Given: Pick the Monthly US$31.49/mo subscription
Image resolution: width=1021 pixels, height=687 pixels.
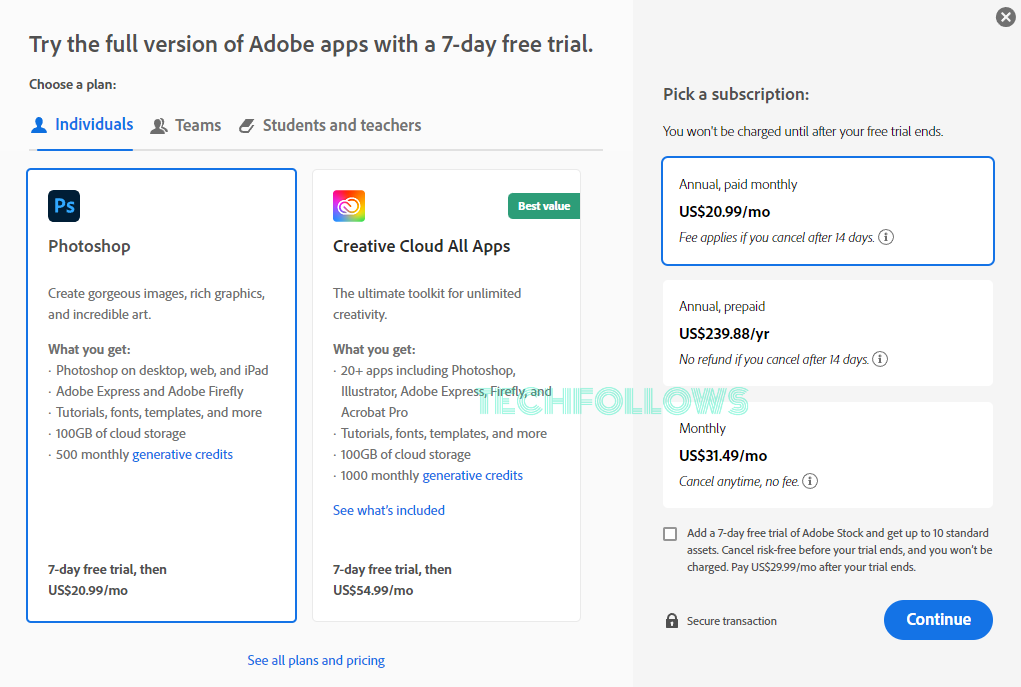Looking at the screenshot, I should tap(828, 455).
